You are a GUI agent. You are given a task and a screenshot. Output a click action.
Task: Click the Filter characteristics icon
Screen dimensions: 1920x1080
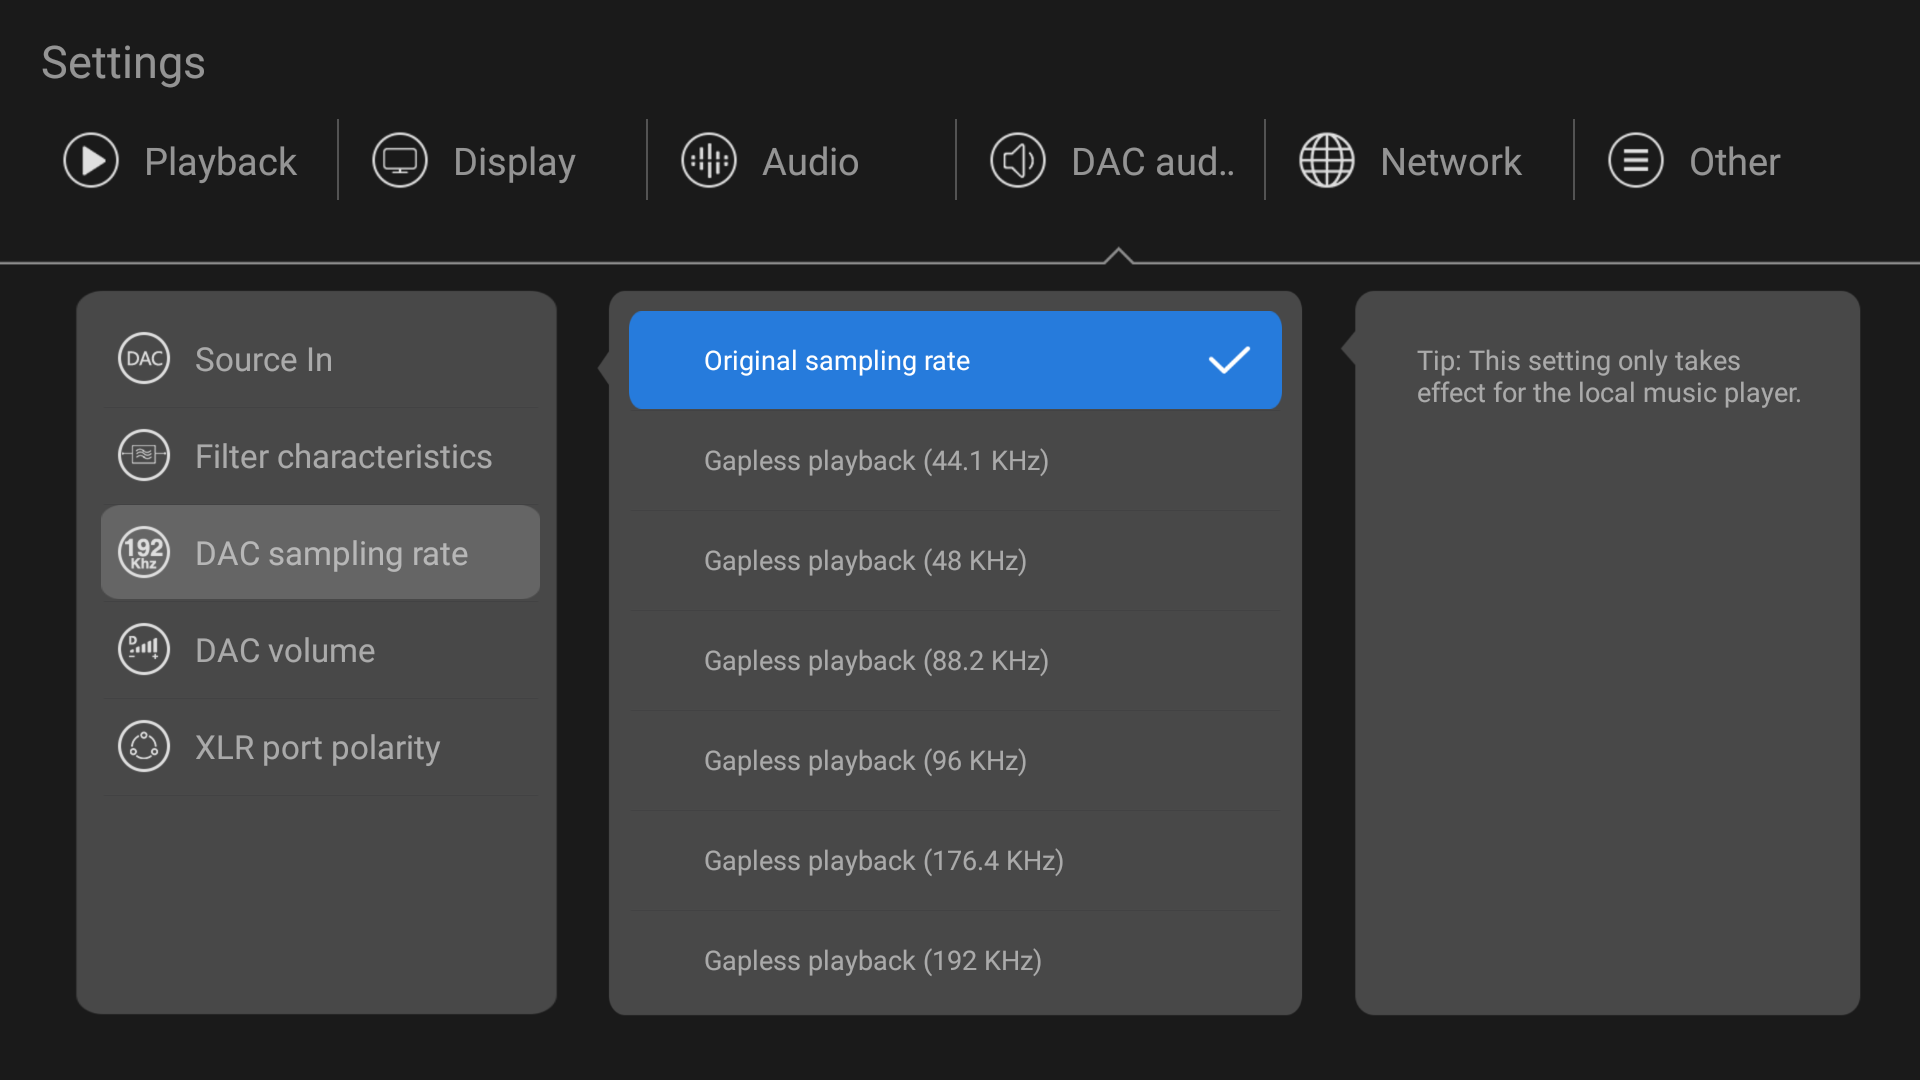tap(144, 456)
